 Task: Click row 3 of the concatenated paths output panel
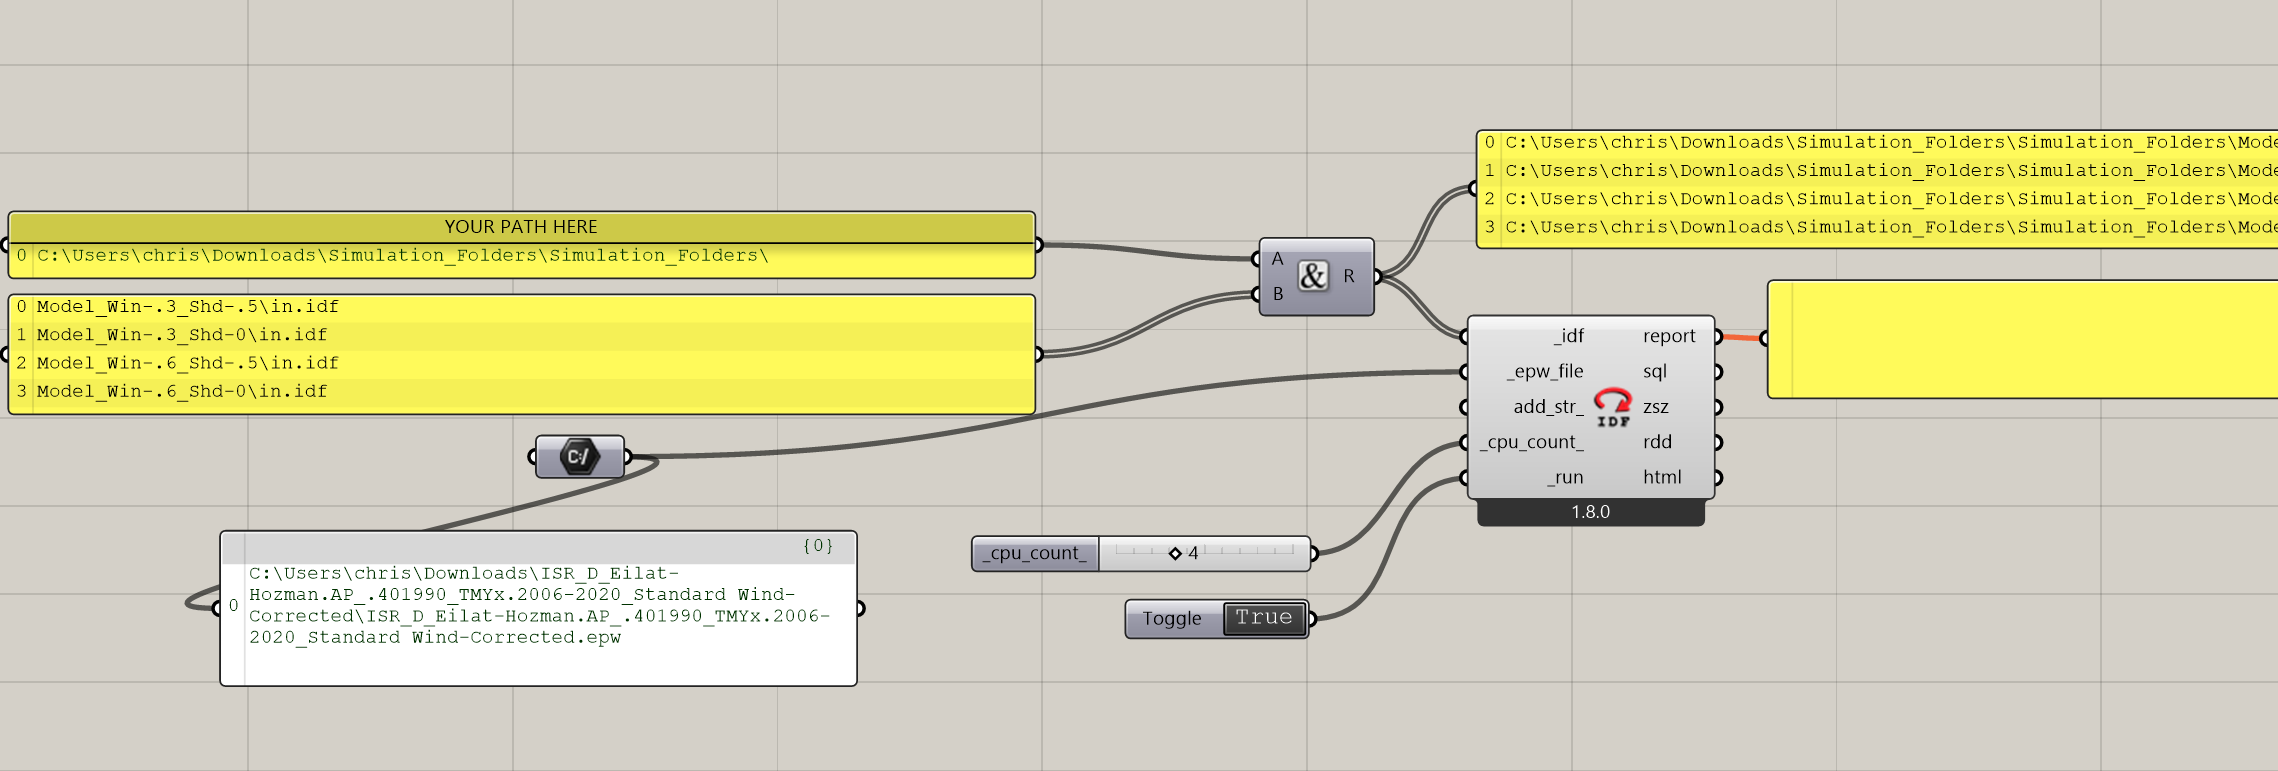1878,227
